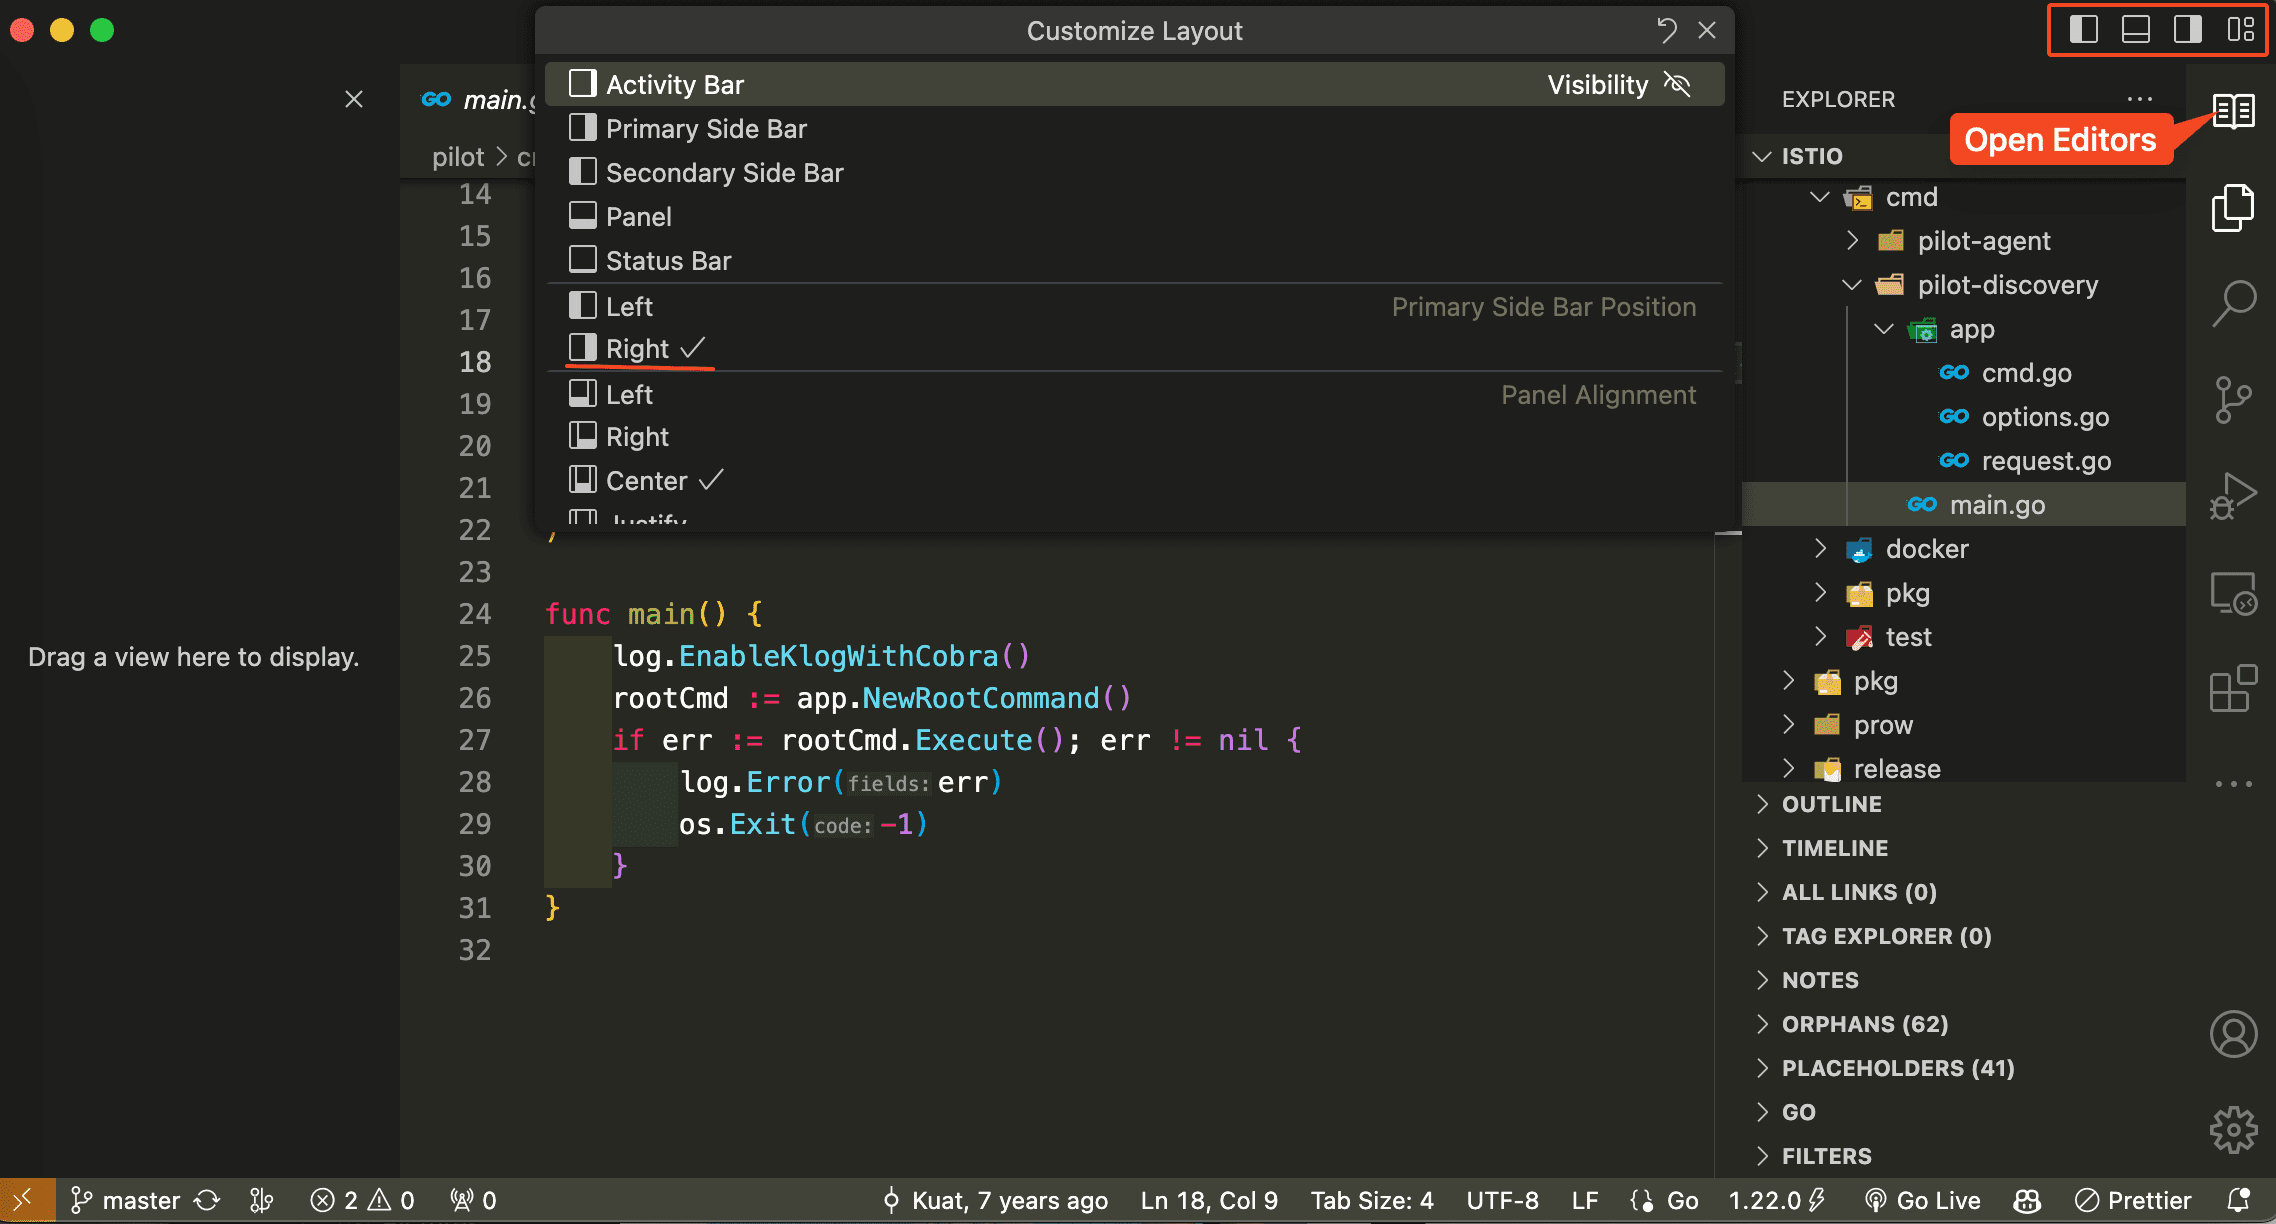Open Accounts menu icon
The width and height of the screenshot is (2276, 1224).
coord(2233,1034)
